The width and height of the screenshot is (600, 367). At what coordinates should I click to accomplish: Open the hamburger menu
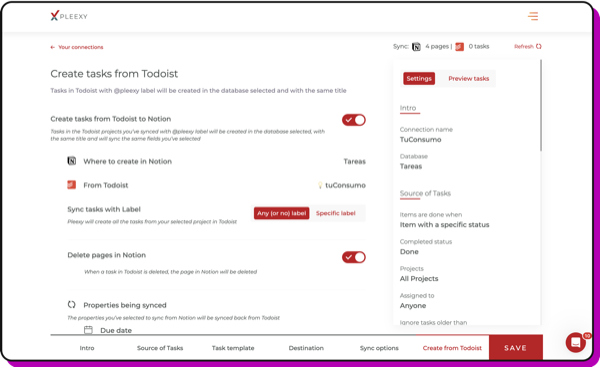click(533, 16)
